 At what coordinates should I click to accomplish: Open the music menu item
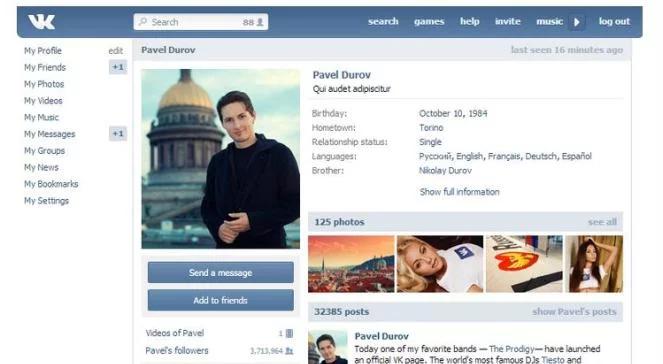pos(549,22)
